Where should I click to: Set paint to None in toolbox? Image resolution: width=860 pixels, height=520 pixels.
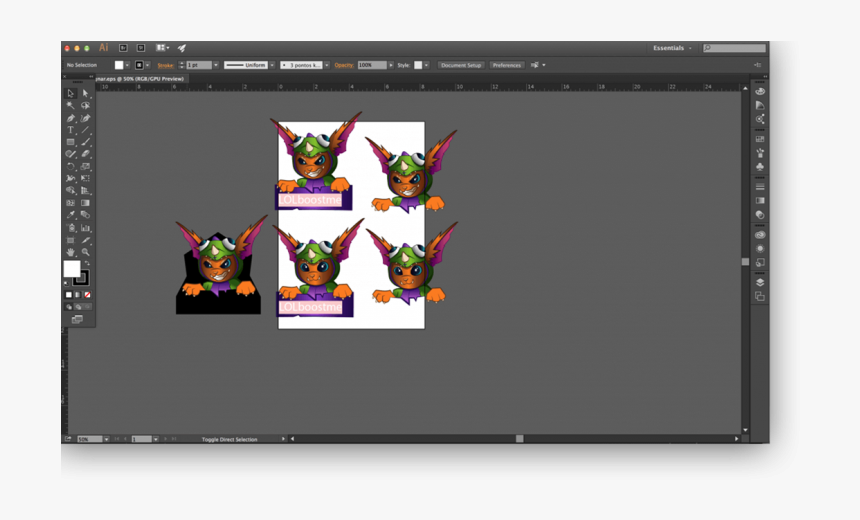[88, 295]
